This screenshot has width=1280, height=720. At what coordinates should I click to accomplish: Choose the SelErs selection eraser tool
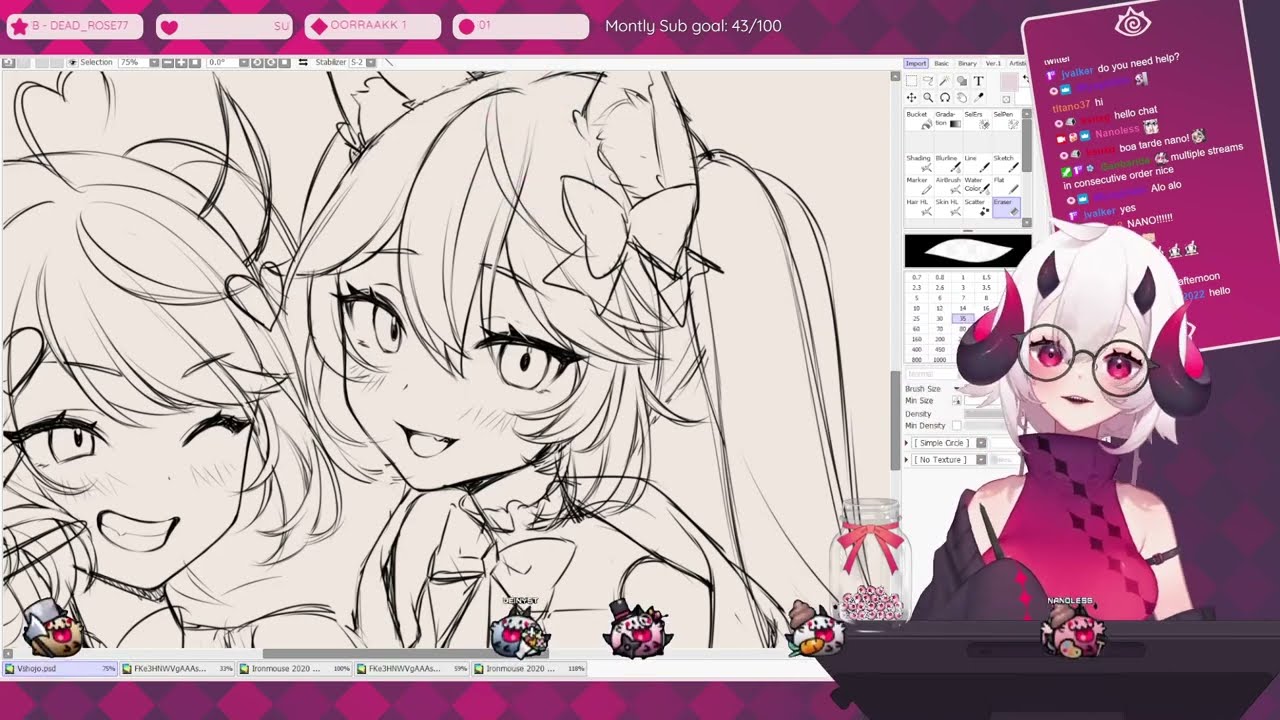click(x=977, y=120)
